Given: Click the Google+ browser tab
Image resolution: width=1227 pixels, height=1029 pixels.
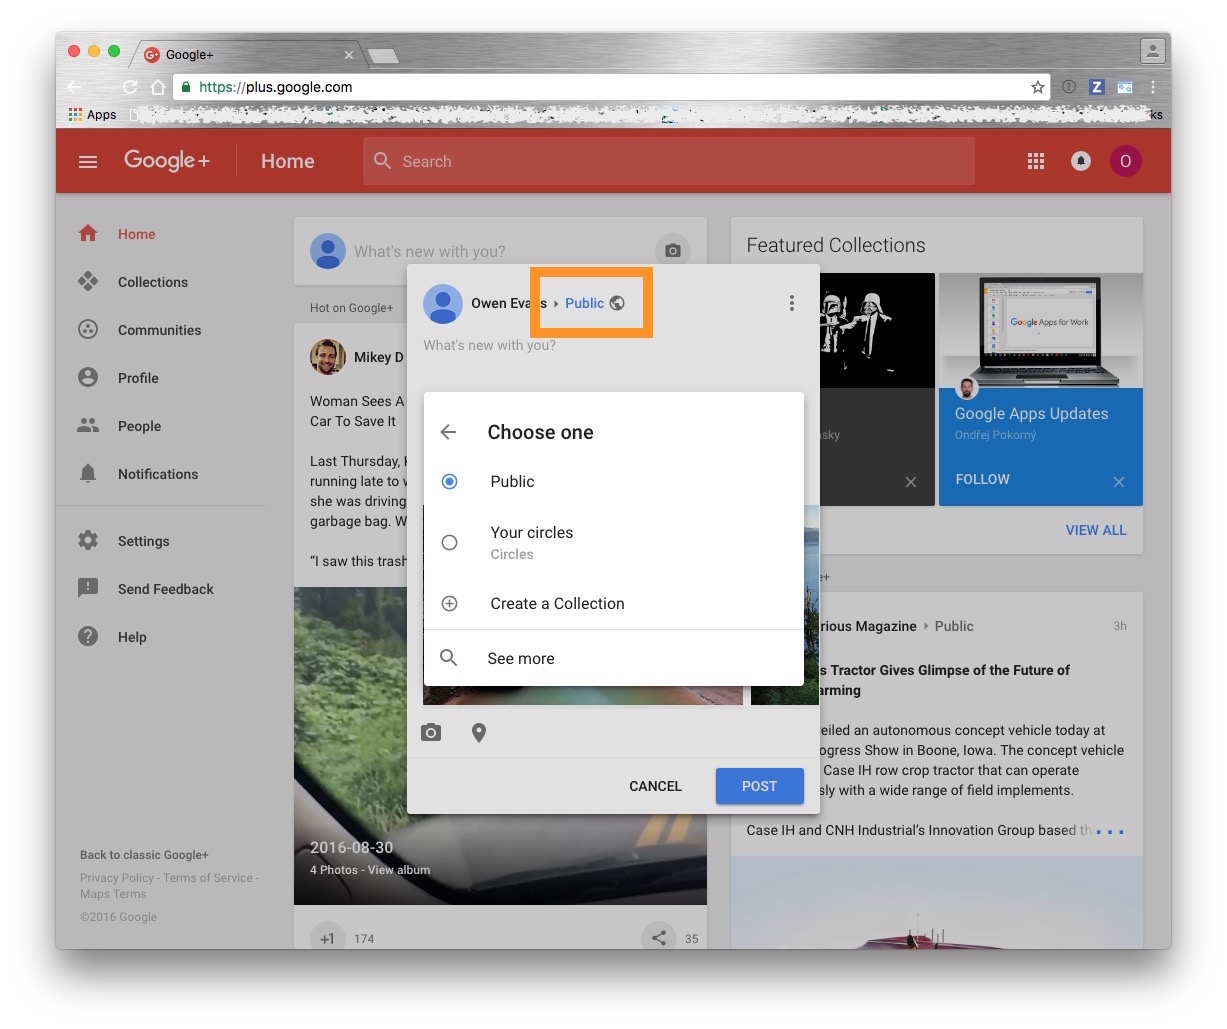Looking at the screenshot, I should pyautogui.click(x=248, y=55).
